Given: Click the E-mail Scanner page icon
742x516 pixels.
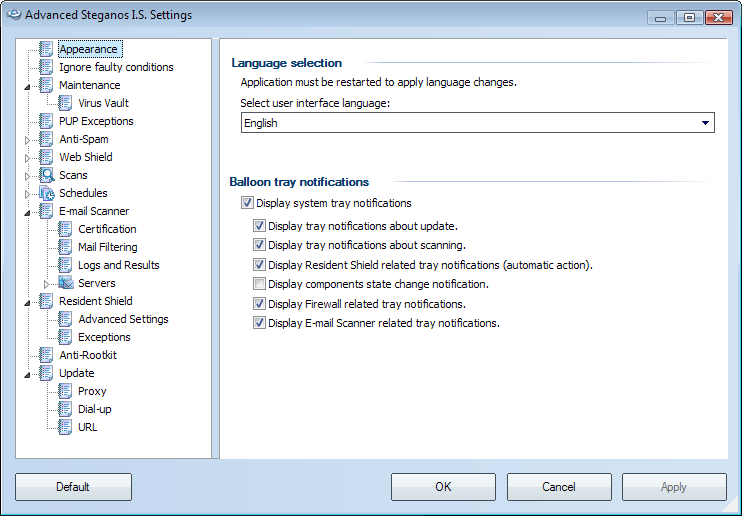Looking at the screenshot, I should pos(46,211).
